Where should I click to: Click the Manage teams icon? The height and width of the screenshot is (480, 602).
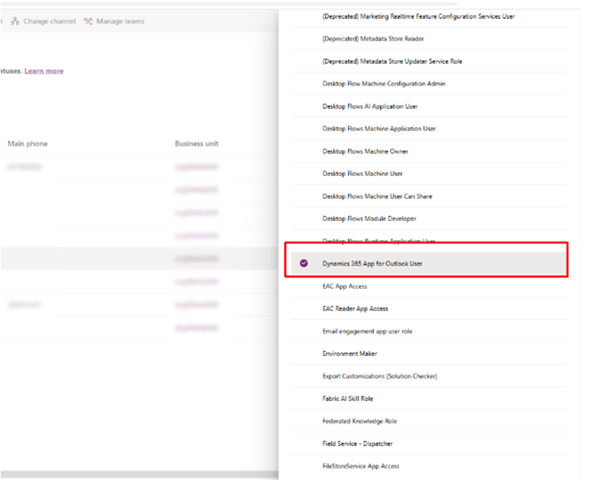click(x=88, y=21)
